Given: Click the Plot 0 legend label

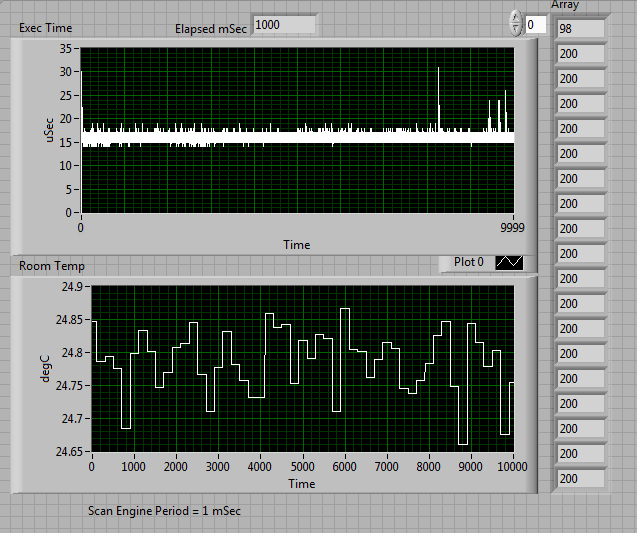Looking at the screenshot, I should pos(469,262).
